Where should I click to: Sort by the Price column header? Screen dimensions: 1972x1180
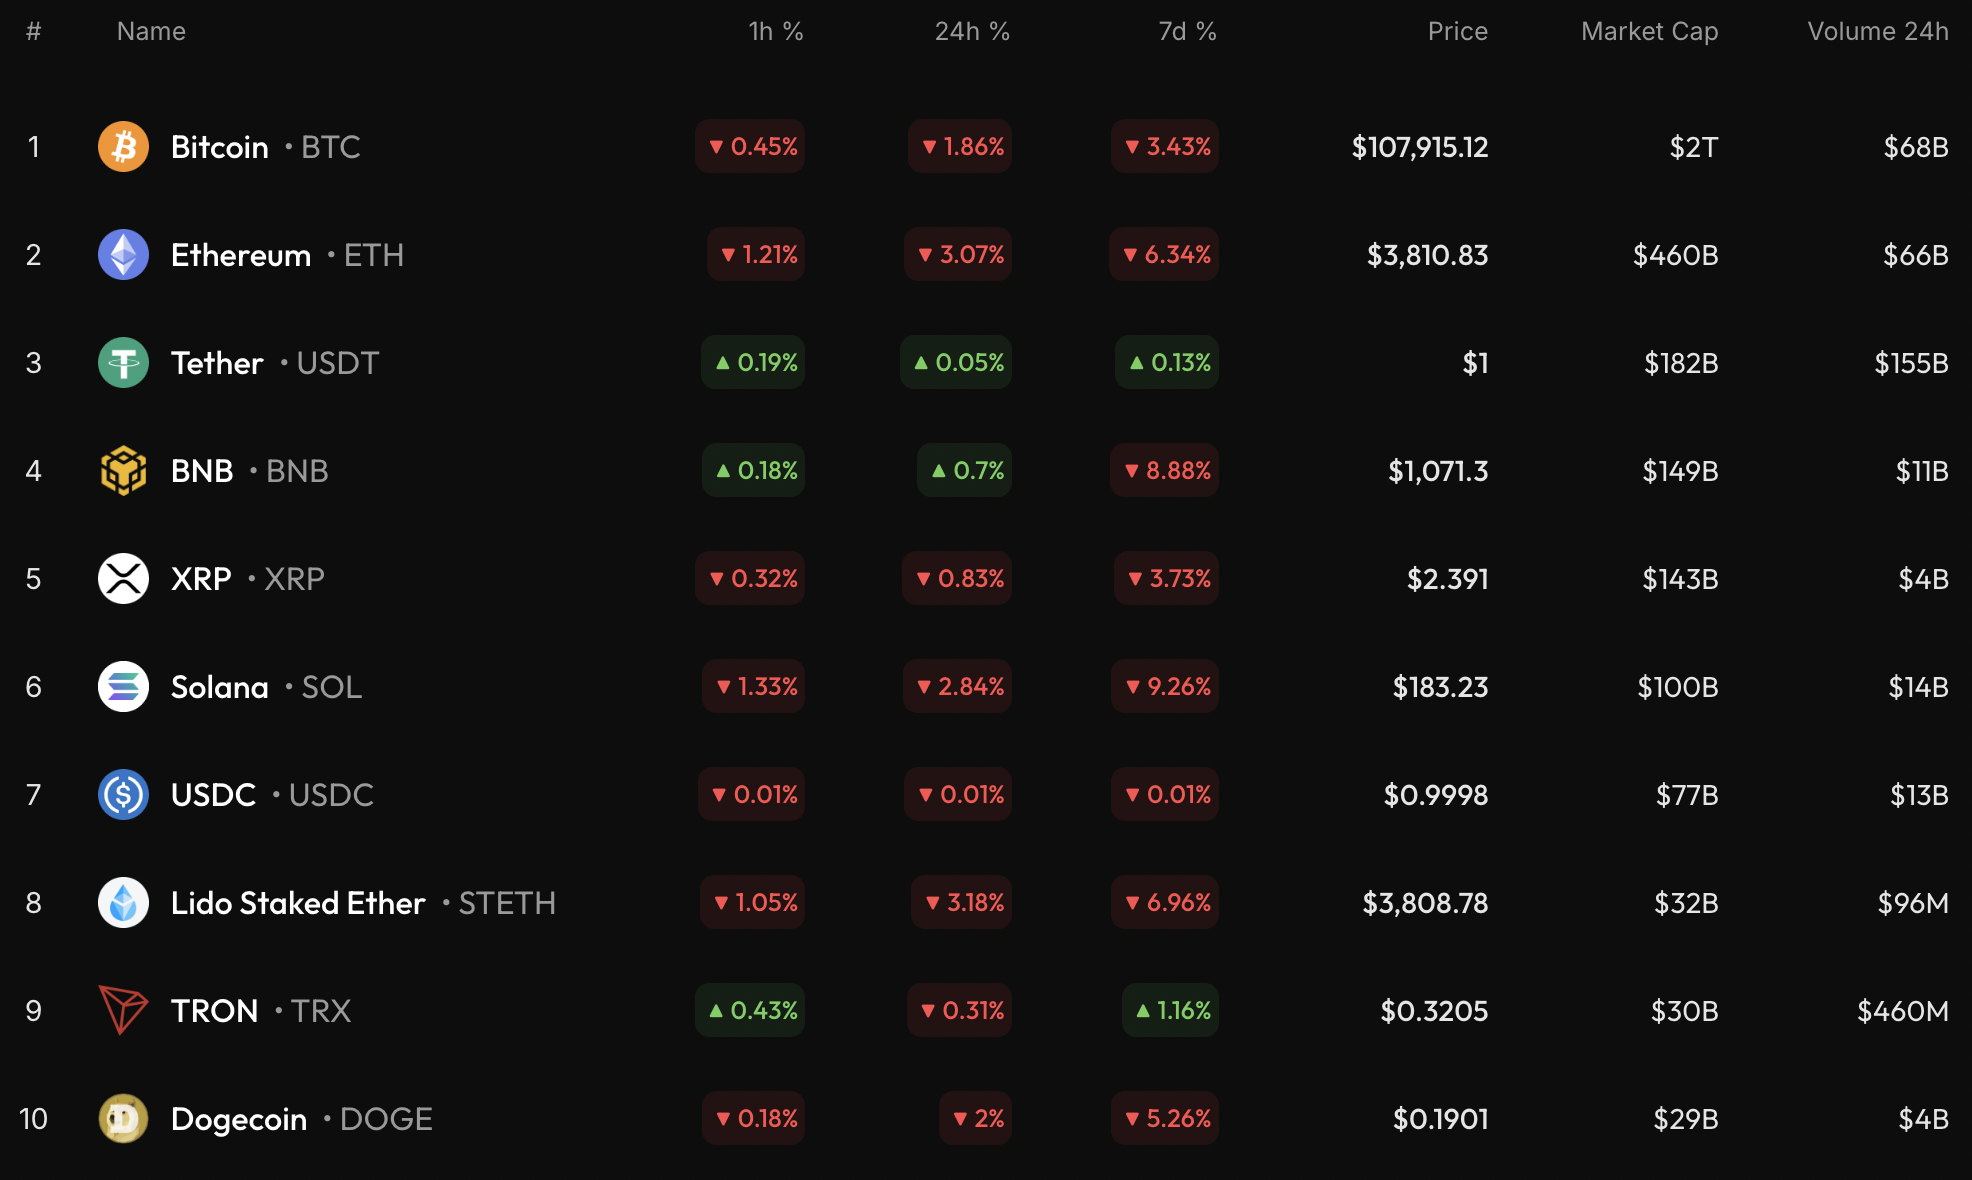click(1457, 32)
